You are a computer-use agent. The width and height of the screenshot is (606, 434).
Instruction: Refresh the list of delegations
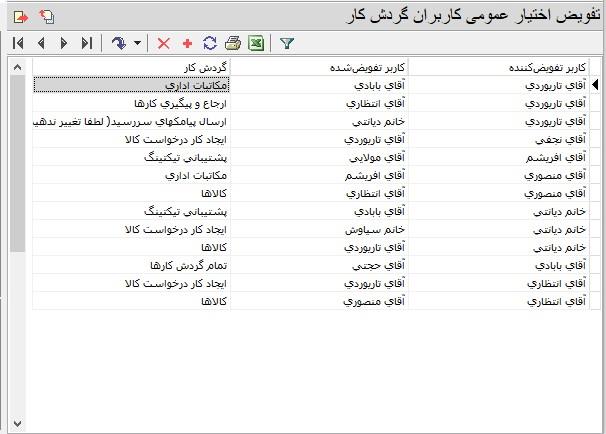[209, 44]
